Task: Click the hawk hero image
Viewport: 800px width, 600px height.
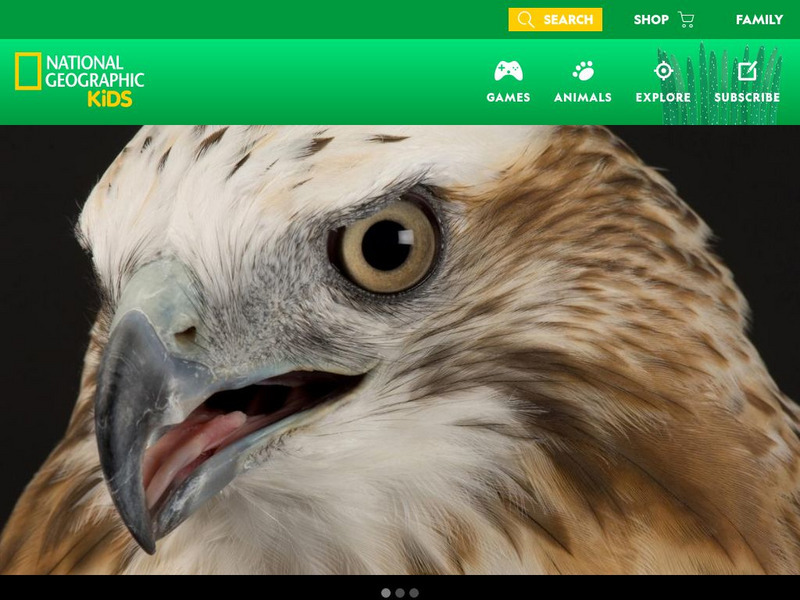Action: 400,350
